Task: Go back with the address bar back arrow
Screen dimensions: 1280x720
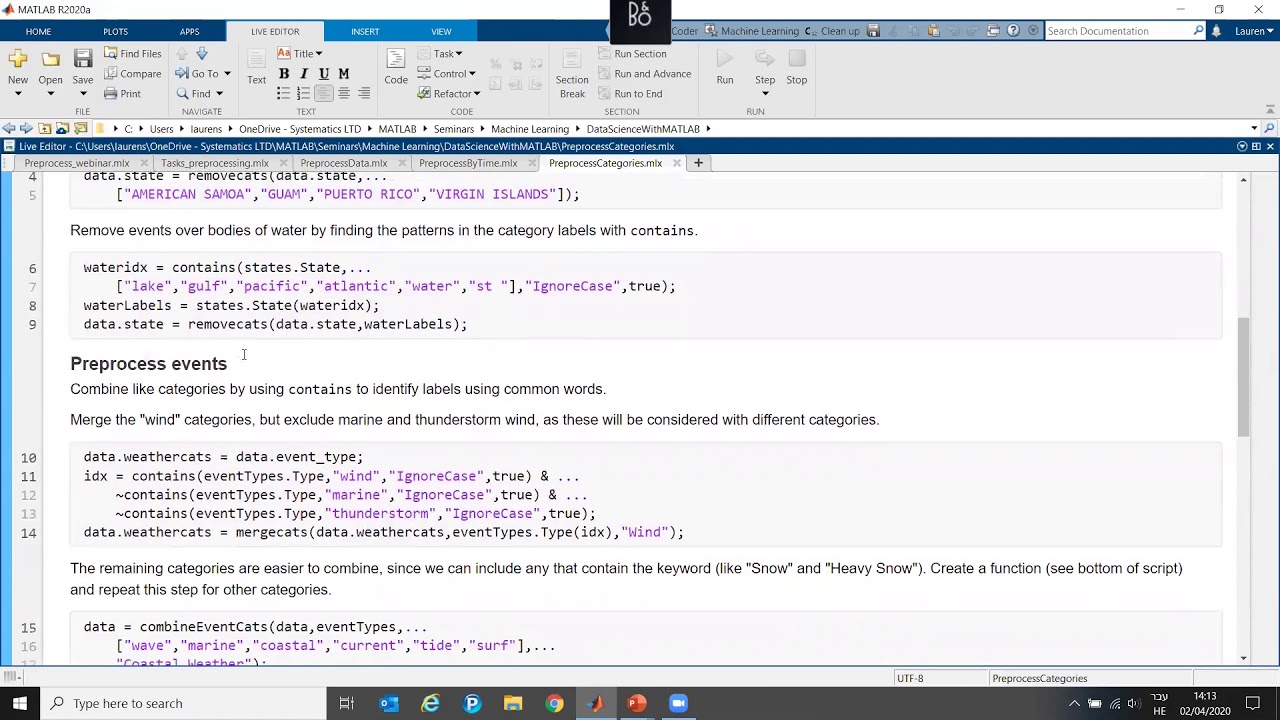Action: tap(9, 129)
